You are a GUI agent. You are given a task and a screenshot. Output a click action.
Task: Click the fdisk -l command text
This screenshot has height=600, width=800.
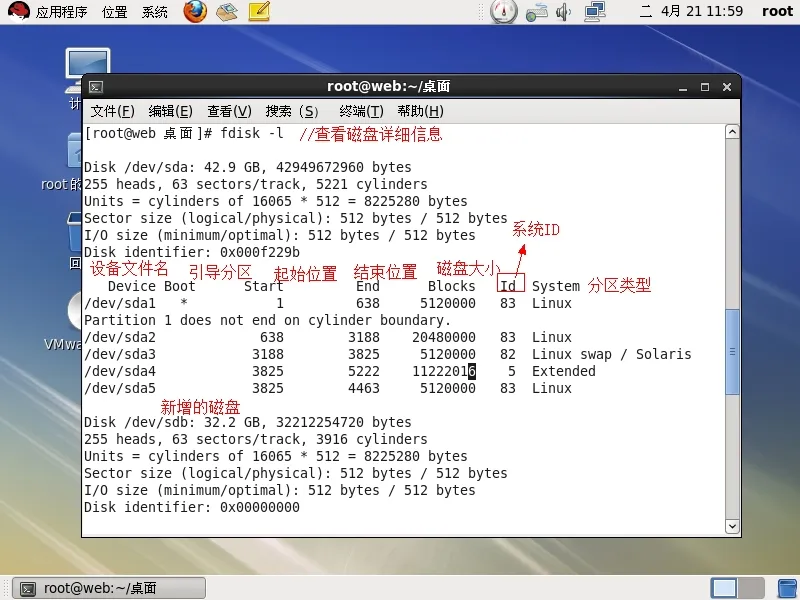(252, 134)
